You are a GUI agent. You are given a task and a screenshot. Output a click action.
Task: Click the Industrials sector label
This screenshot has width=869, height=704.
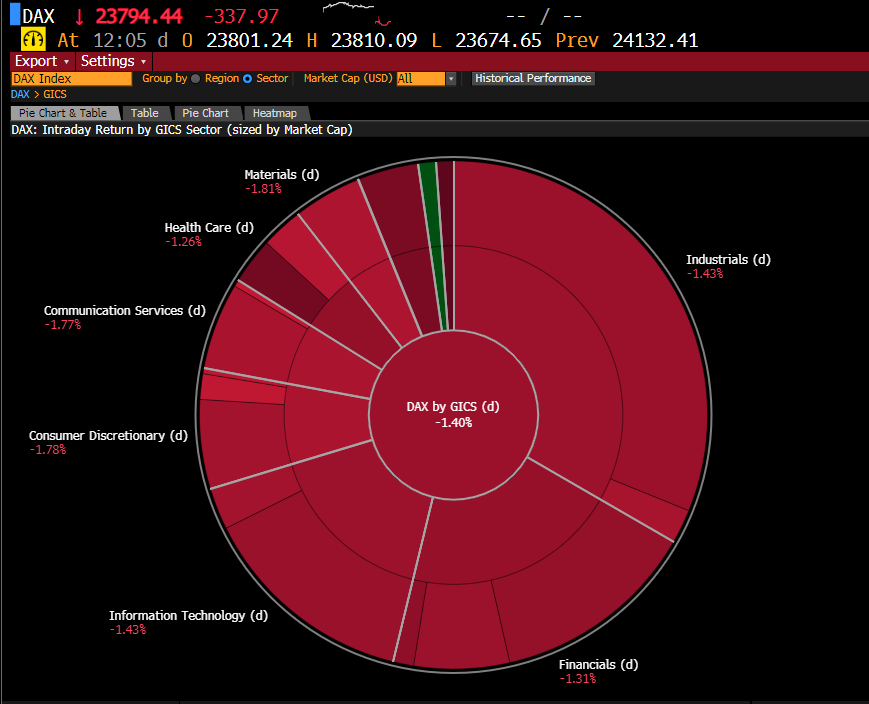[728, 260]
